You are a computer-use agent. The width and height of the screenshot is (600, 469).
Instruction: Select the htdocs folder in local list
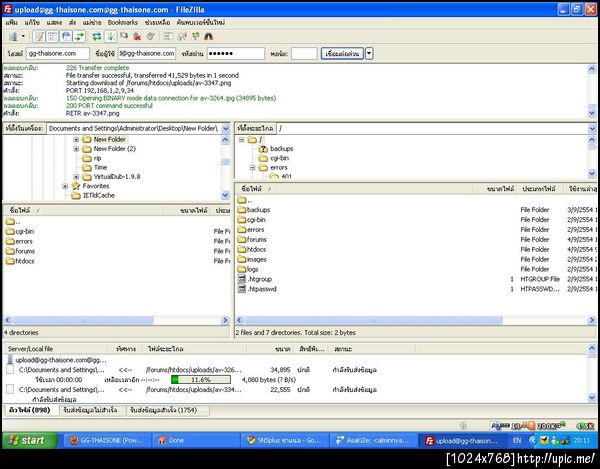[24, 261]
